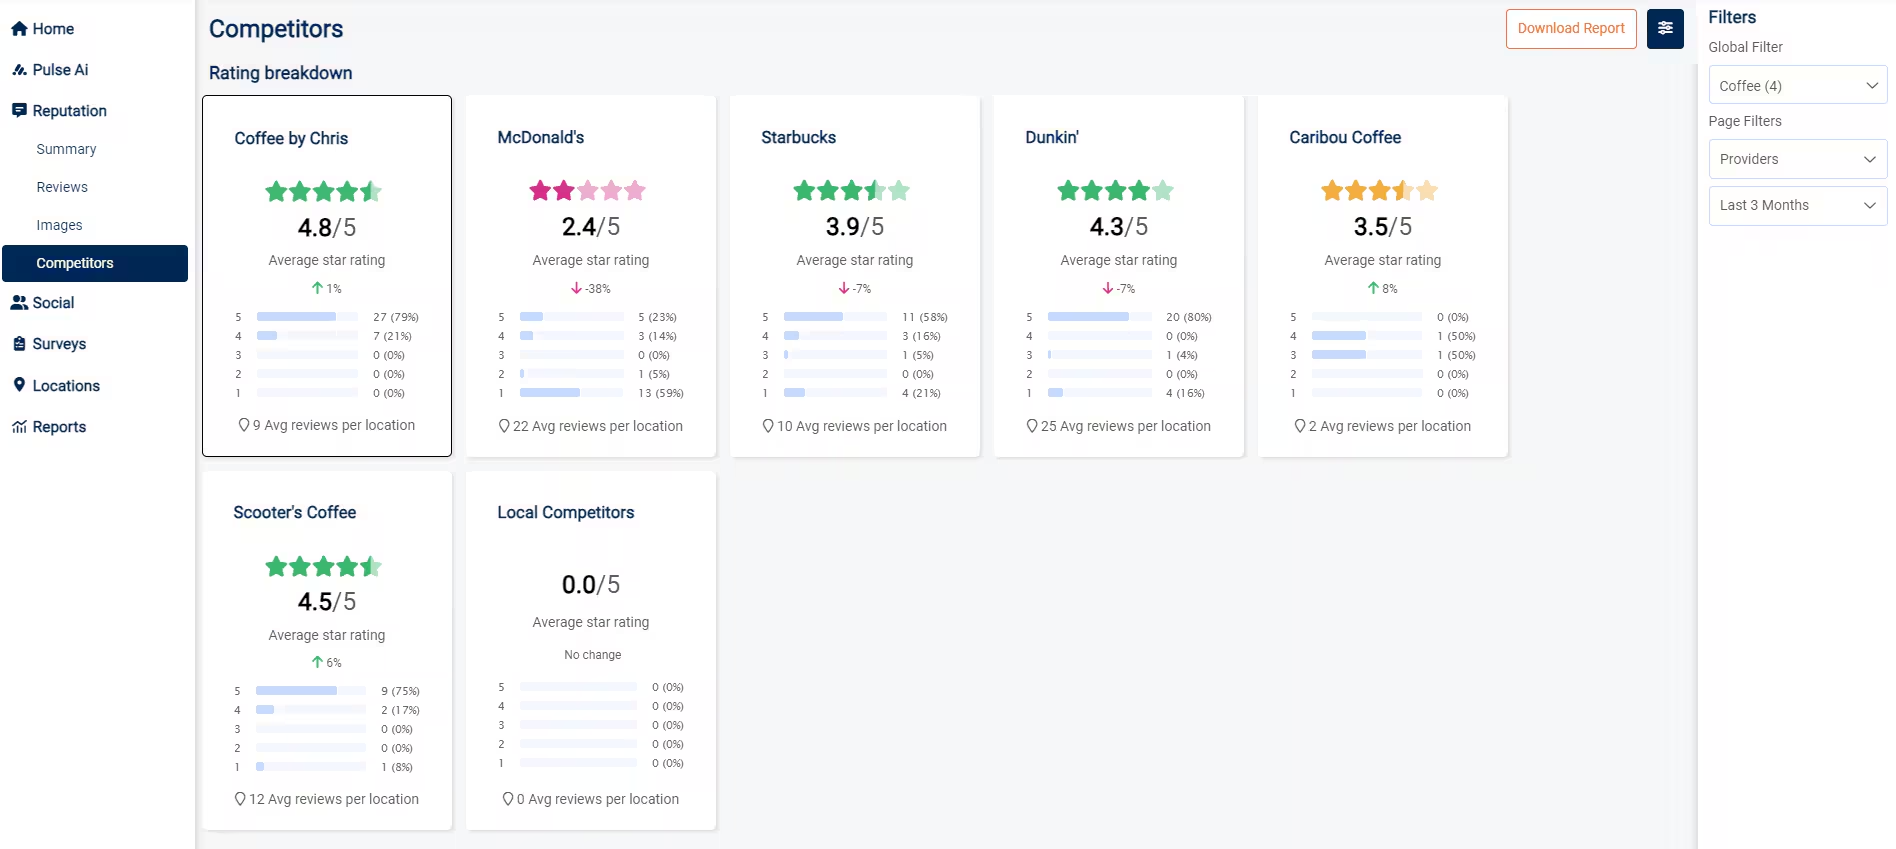Click the "2.4/5" rating value
Screen dimensions: 1896x849
pyautogui.click(x=591, y=227)
